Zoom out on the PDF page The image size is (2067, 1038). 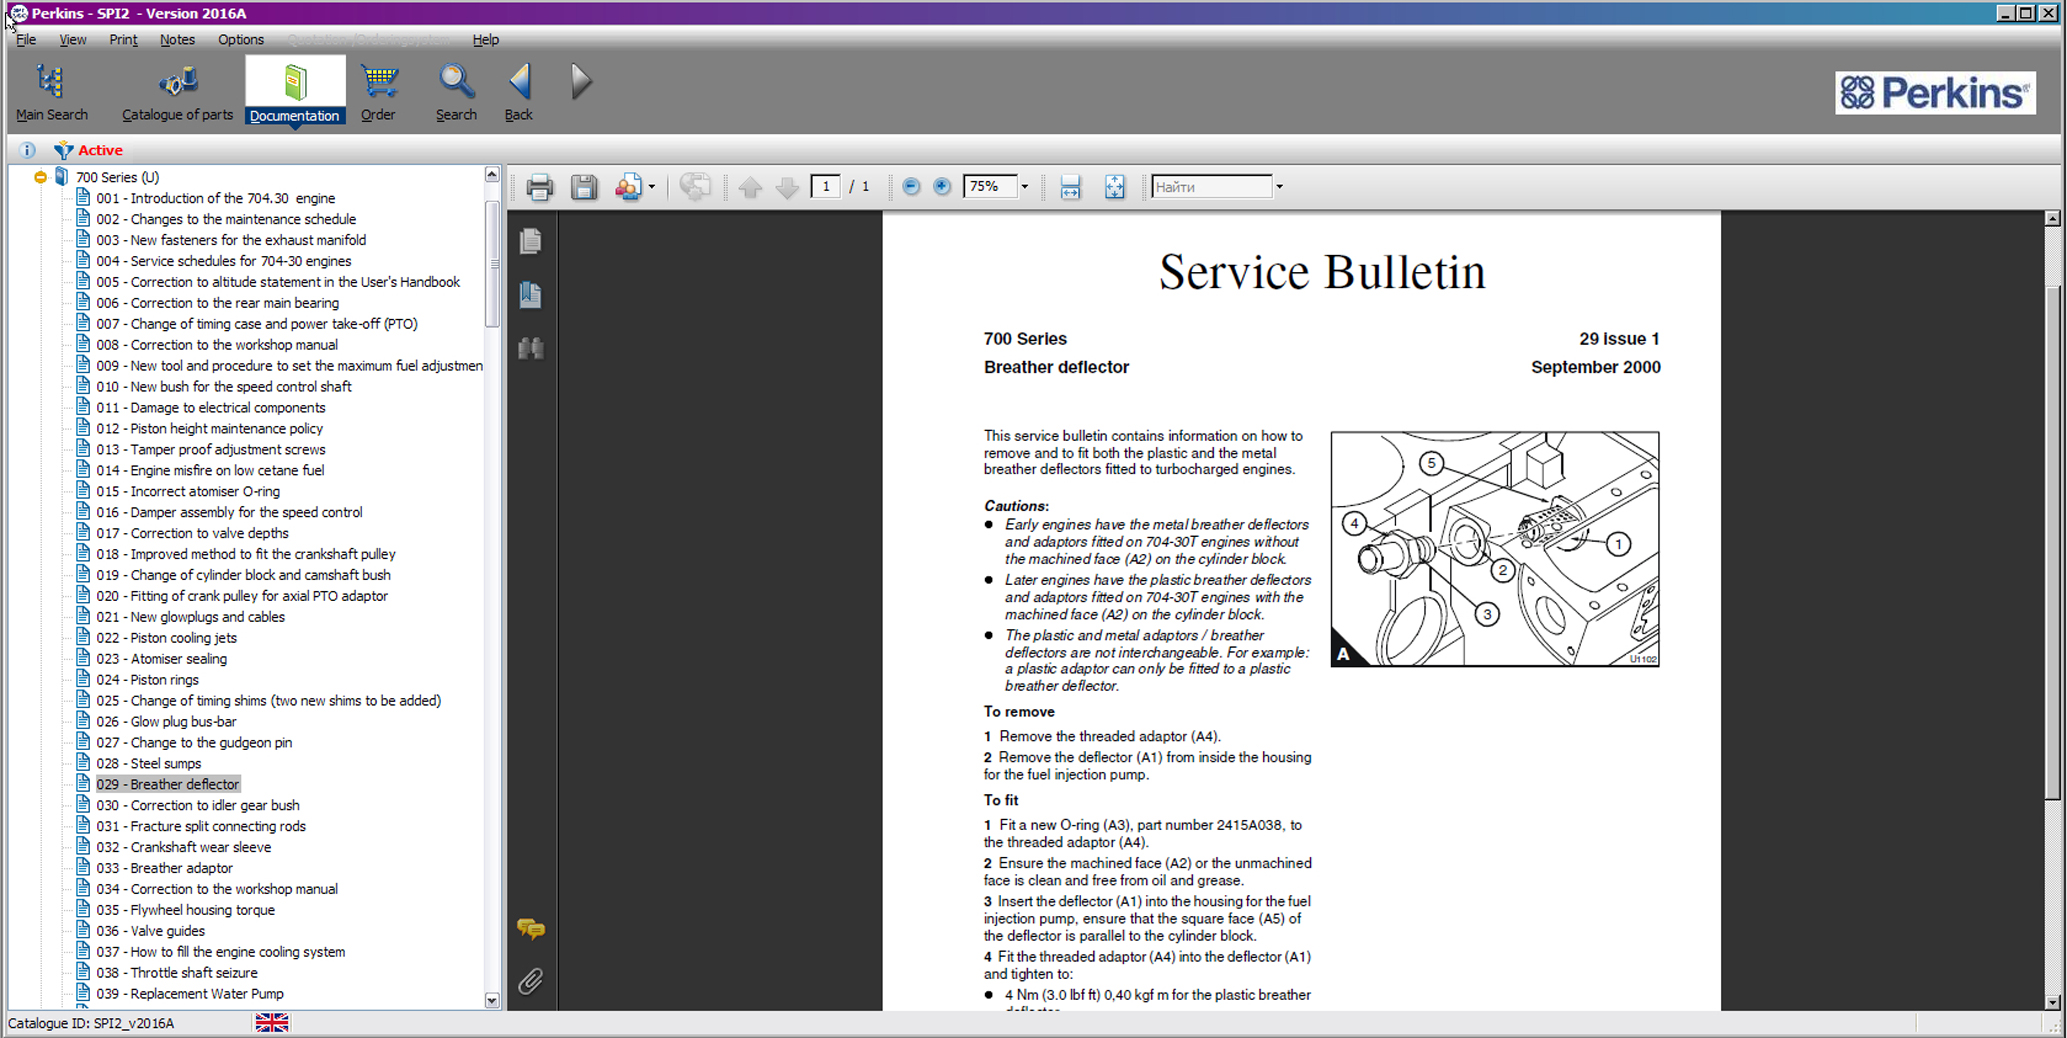(911, 187)
